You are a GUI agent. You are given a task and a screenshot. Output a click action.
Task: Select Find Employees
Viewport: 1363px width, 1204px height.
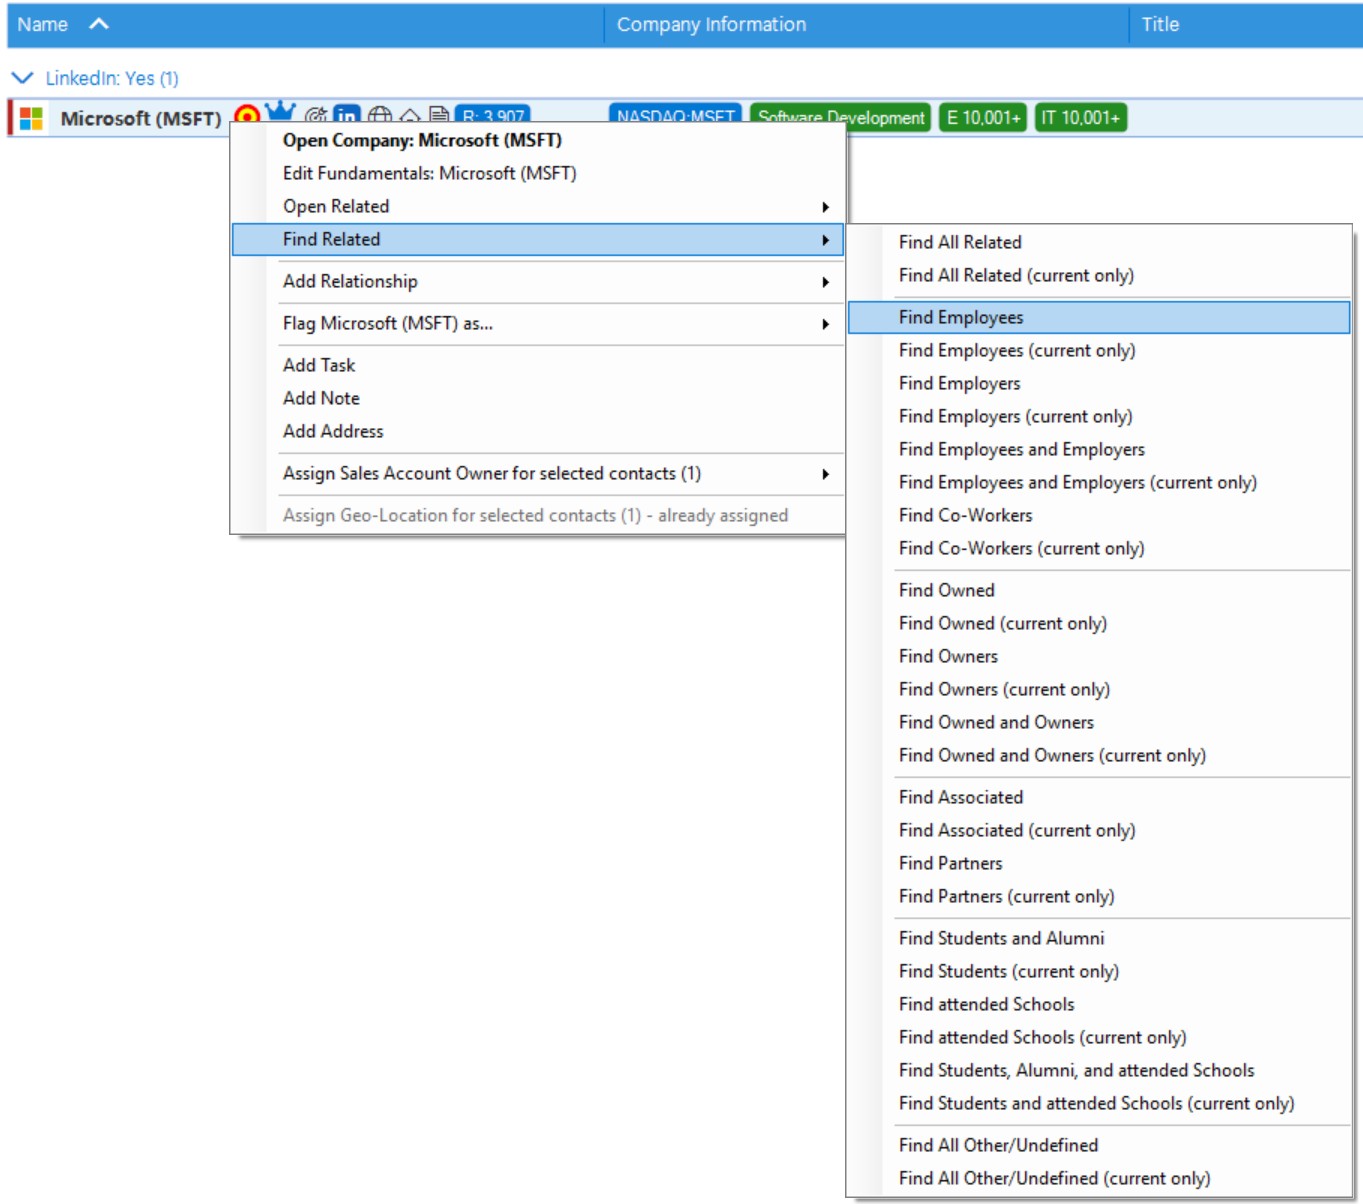1099,317
